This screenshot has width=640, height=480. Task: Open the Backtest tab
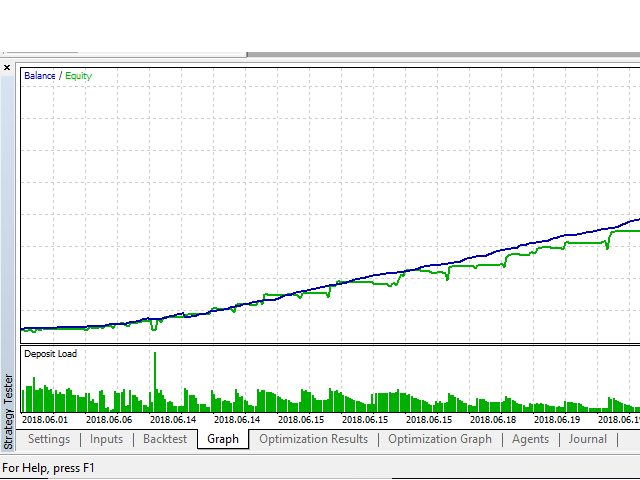165,439
